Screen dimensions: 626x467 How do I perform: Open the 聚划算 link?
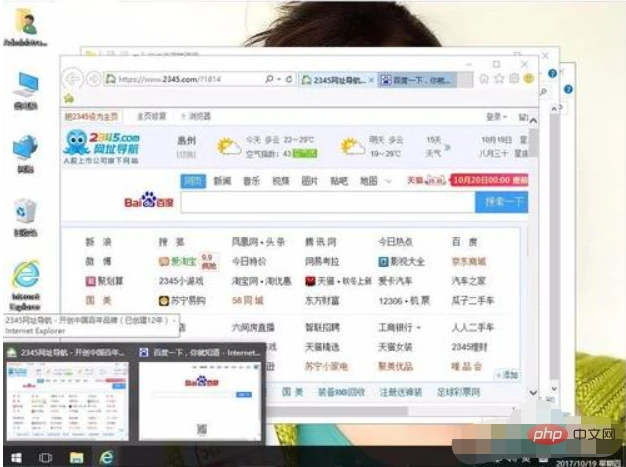click(105, 281)
